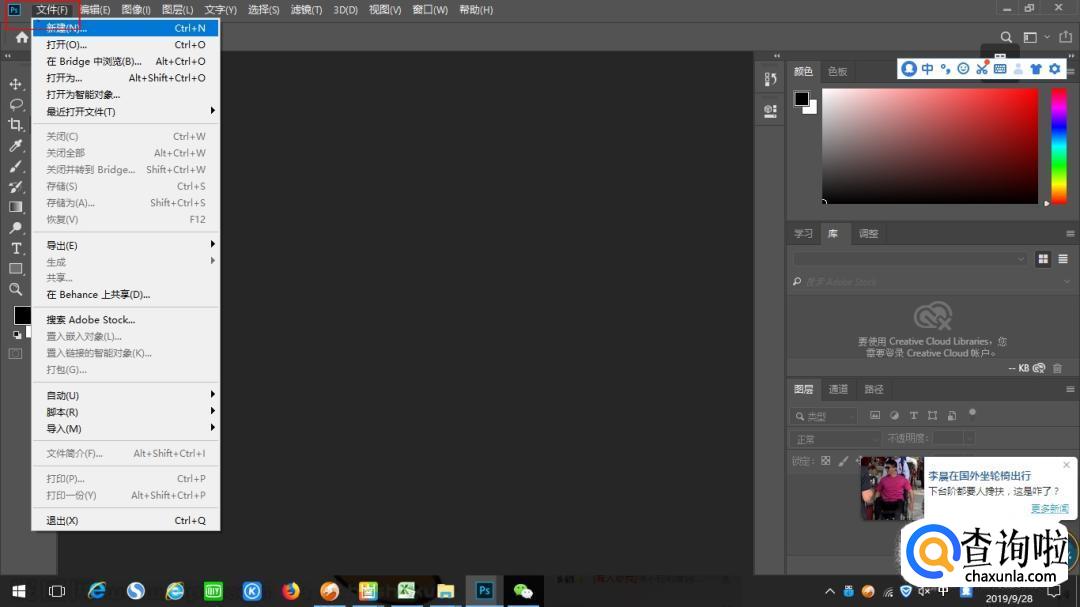Open the search magnifier at top right
This screenshot has width=1080, height=607.
[x=1006, y=37]
